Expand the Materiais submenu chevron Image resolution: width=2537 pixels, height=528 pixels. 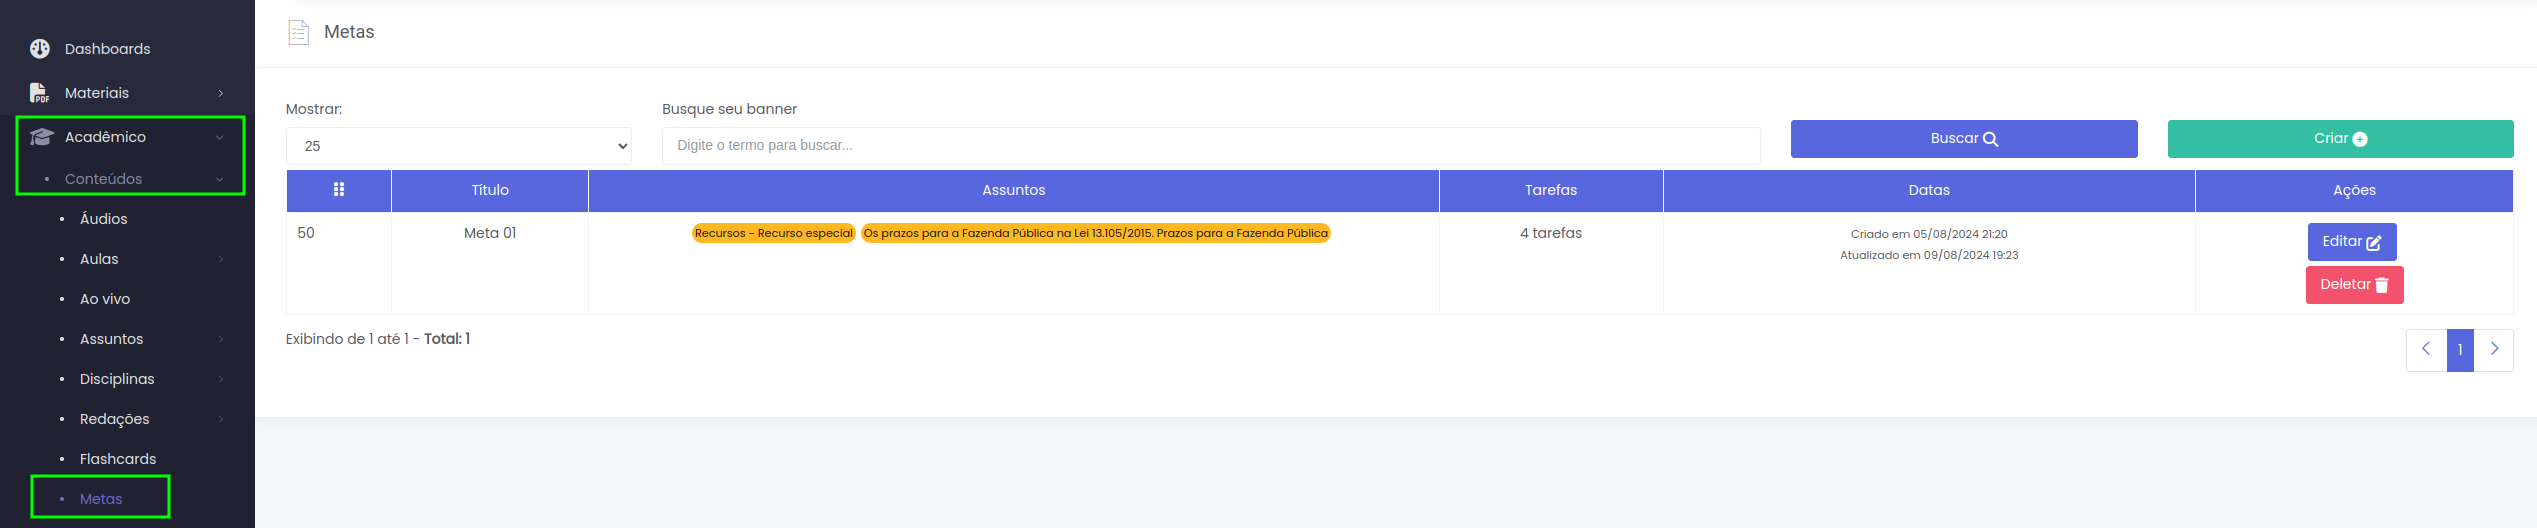221,93
